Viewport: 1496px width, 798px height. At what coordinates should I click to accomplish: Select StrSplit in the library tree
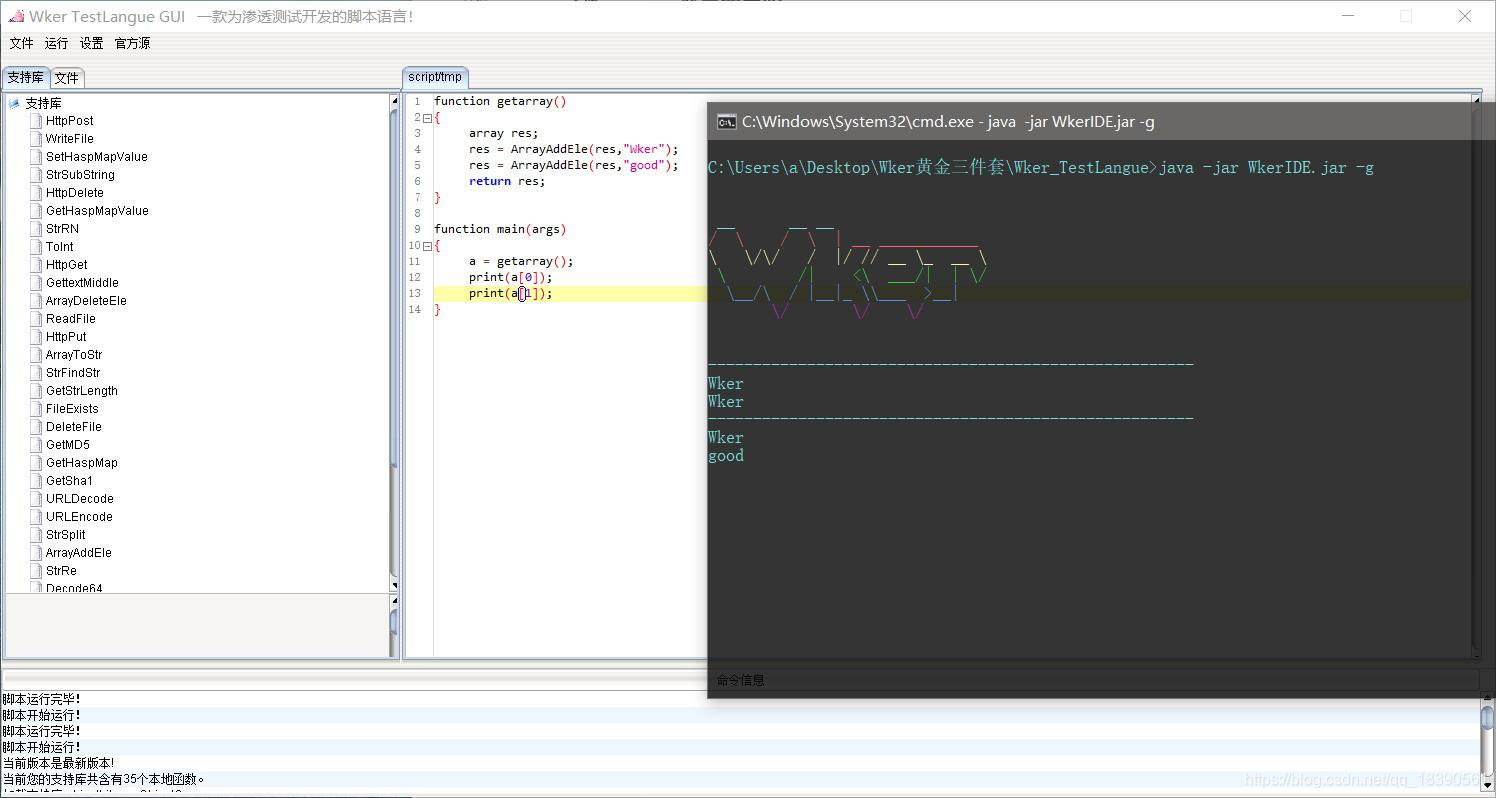point(65,535)
